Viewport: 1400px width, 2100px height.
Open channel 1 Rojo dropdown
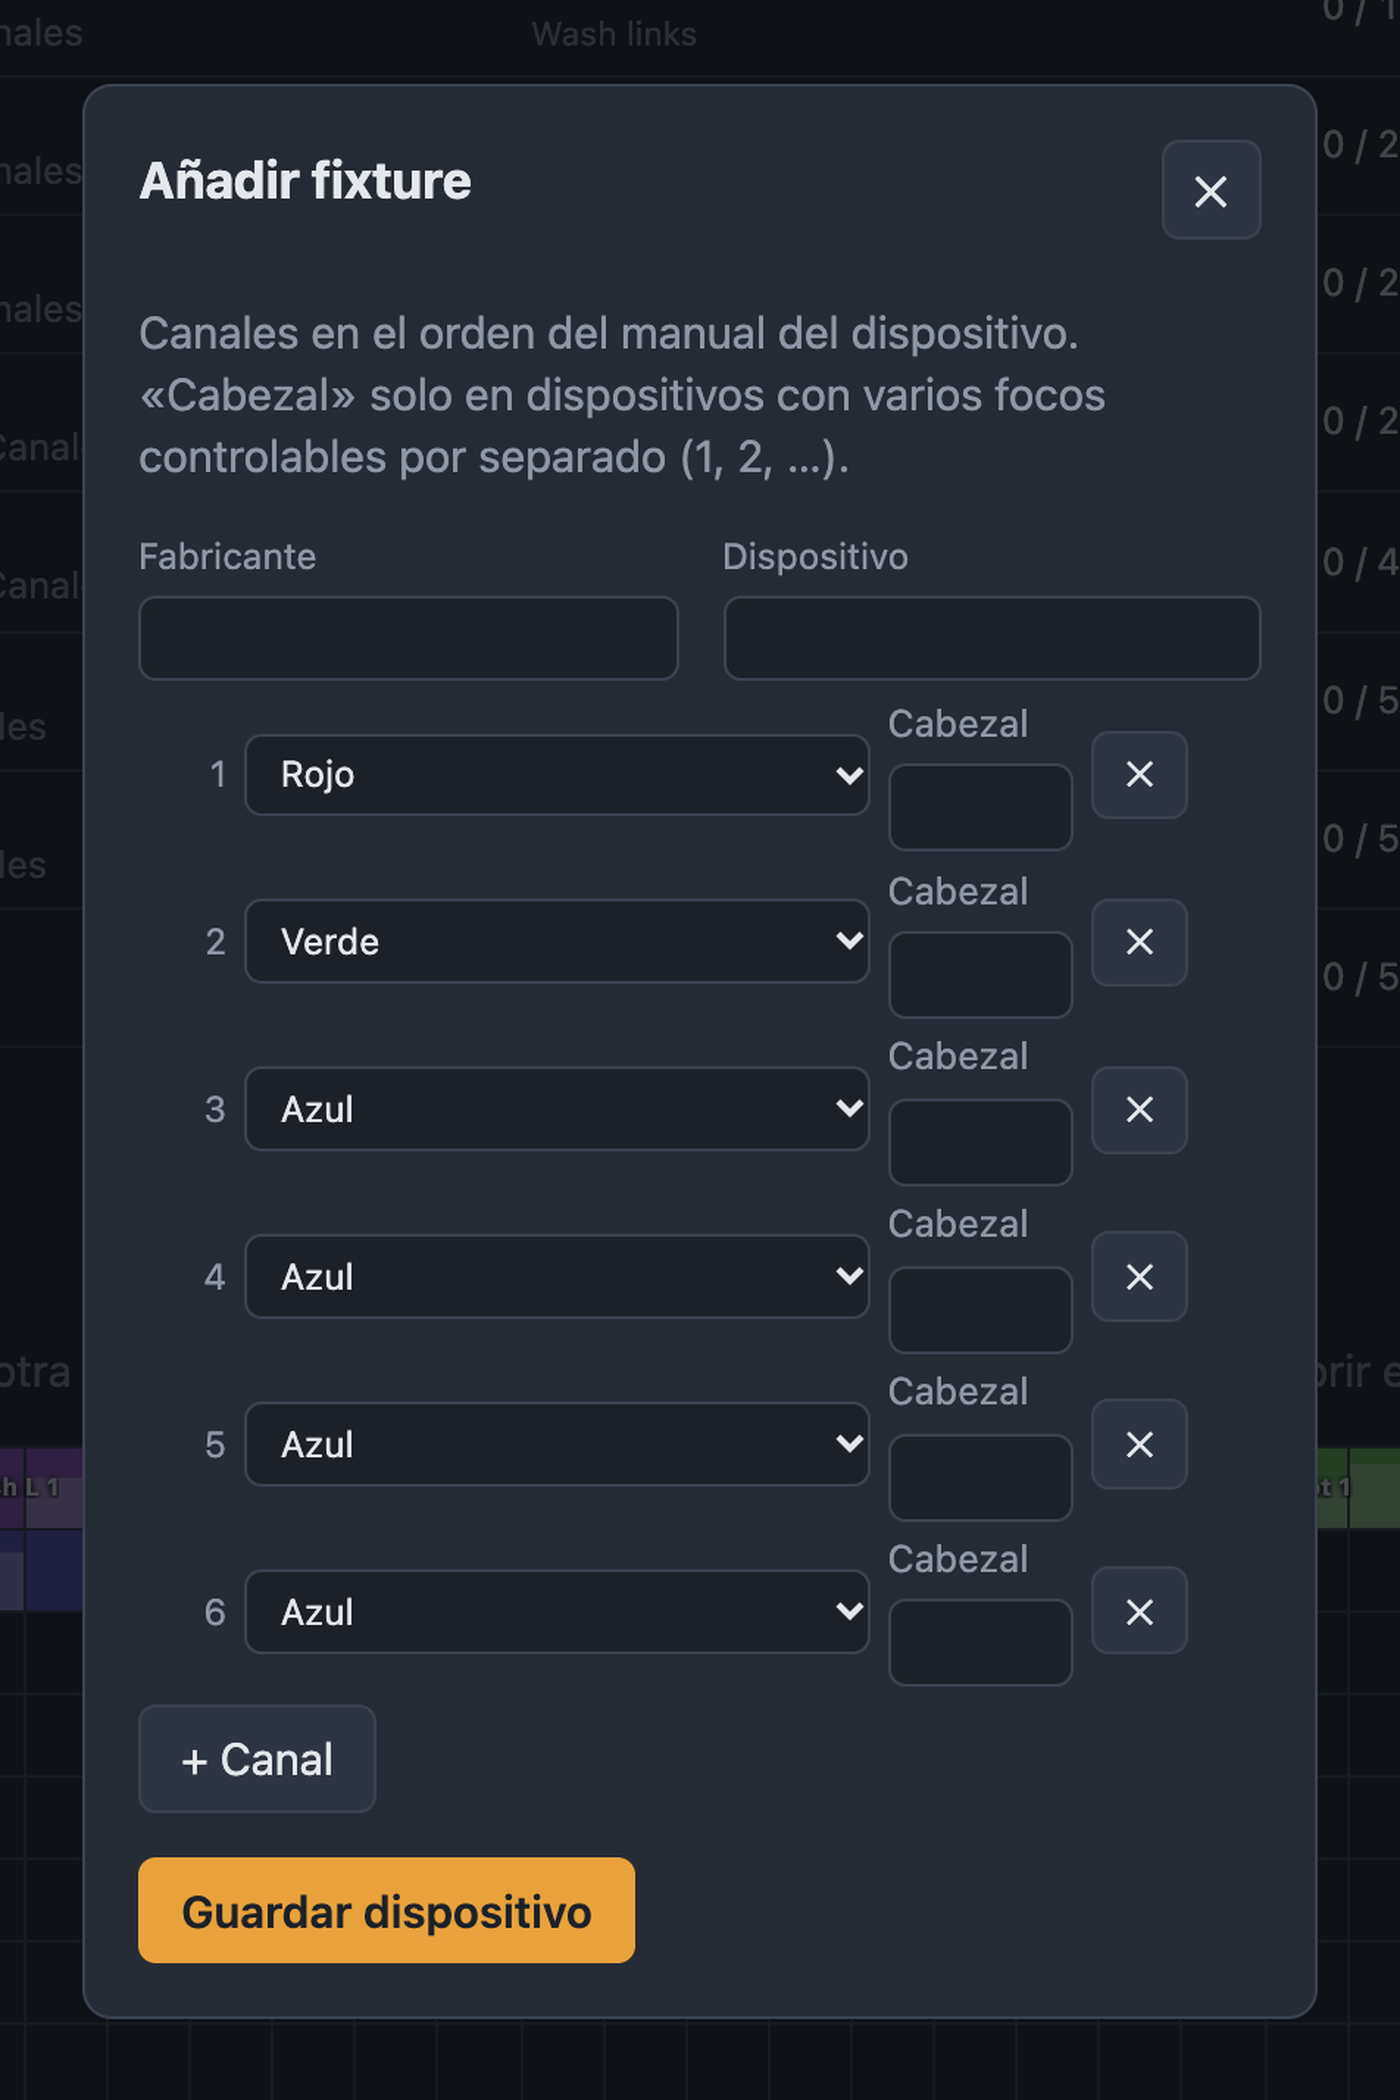[x=557, y=775]
